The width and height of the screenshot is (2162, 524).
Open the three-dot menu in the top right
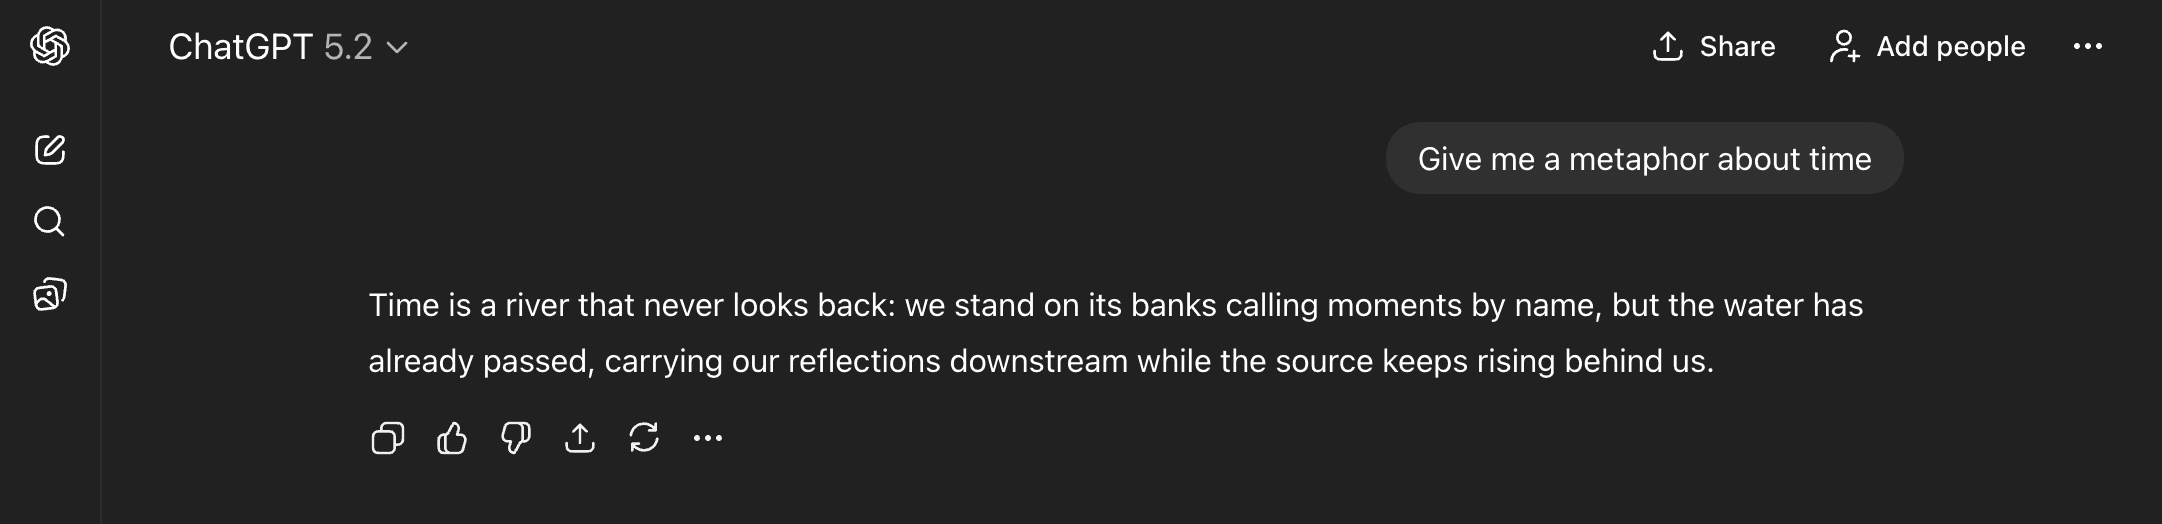(x=2088, y=46)
